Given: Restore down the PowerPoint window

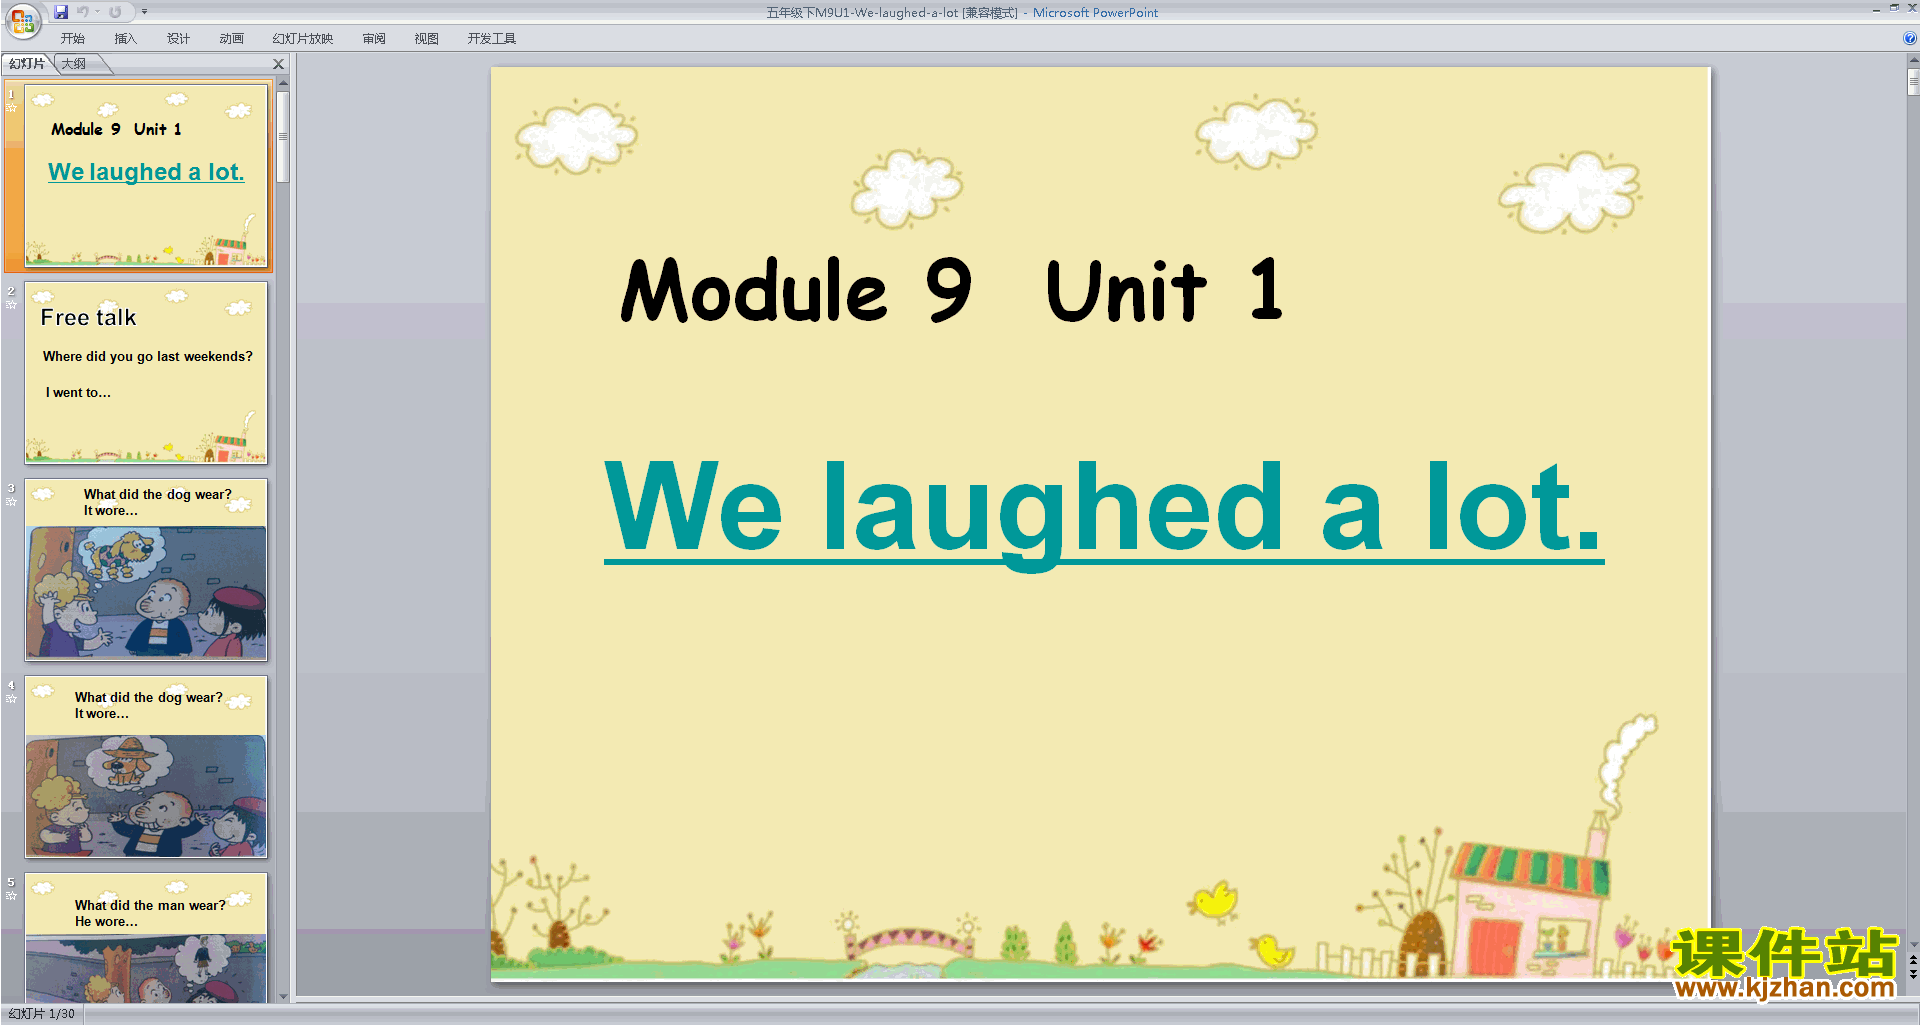Looking at the screenshot, I should [x=1894, y=8].
